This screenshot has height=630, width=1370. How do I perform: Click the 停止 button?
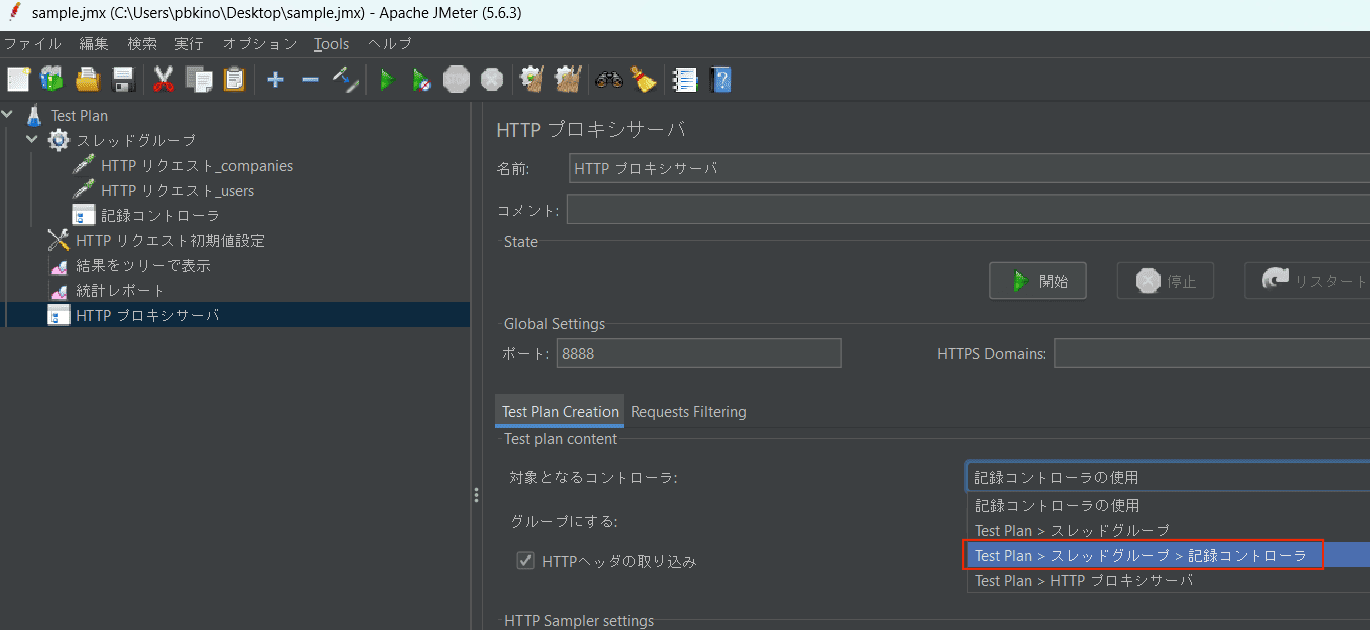click(1165, 281)
